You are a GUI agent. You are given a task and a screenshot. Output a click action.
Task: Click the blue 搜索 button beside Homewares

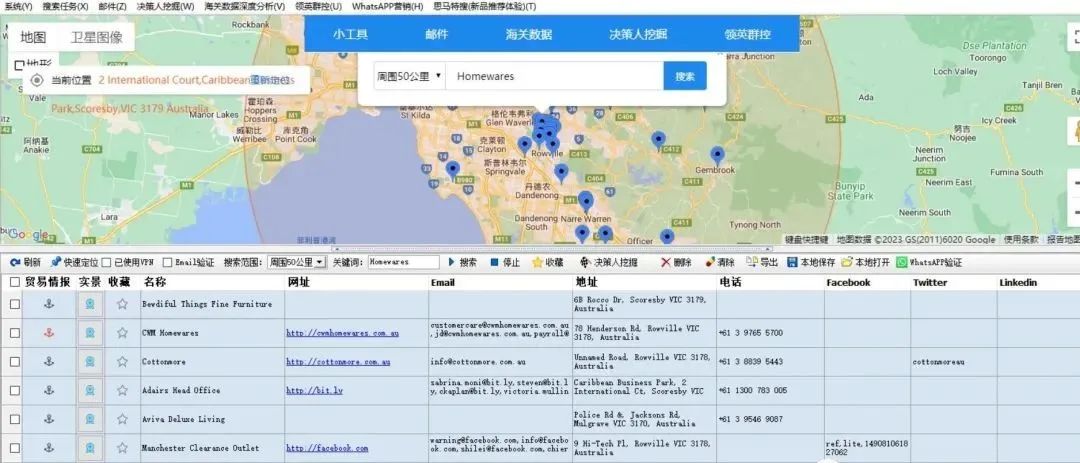[685, 76]
